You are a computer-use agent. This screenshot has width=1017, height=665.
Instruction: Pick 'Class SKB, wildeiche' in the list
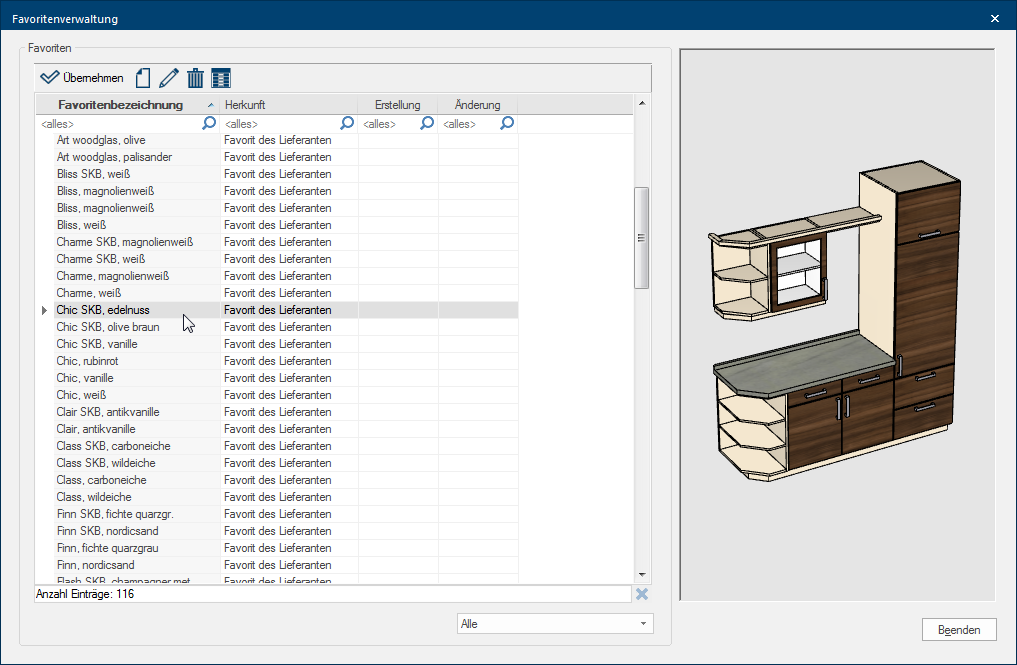point(106,463)
